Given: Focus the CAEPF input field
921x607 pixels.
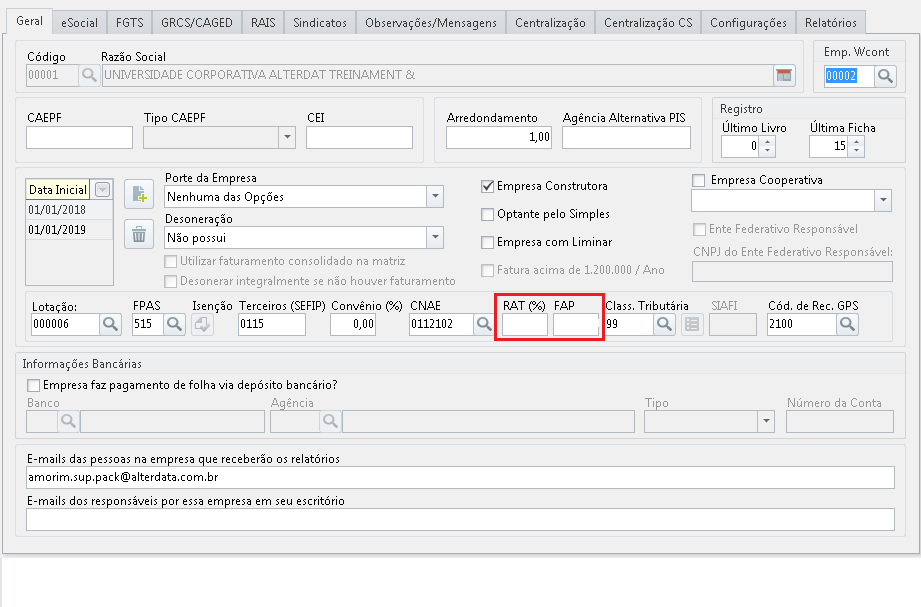Looking at the screenshot, I should tap(79, 138).
